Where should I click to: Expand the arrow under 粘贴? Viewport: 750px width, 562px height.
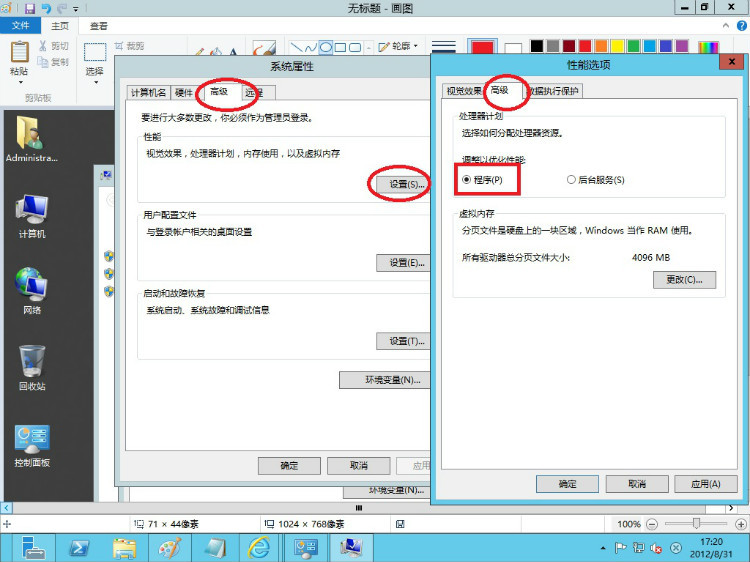click(x=21, y=82)
